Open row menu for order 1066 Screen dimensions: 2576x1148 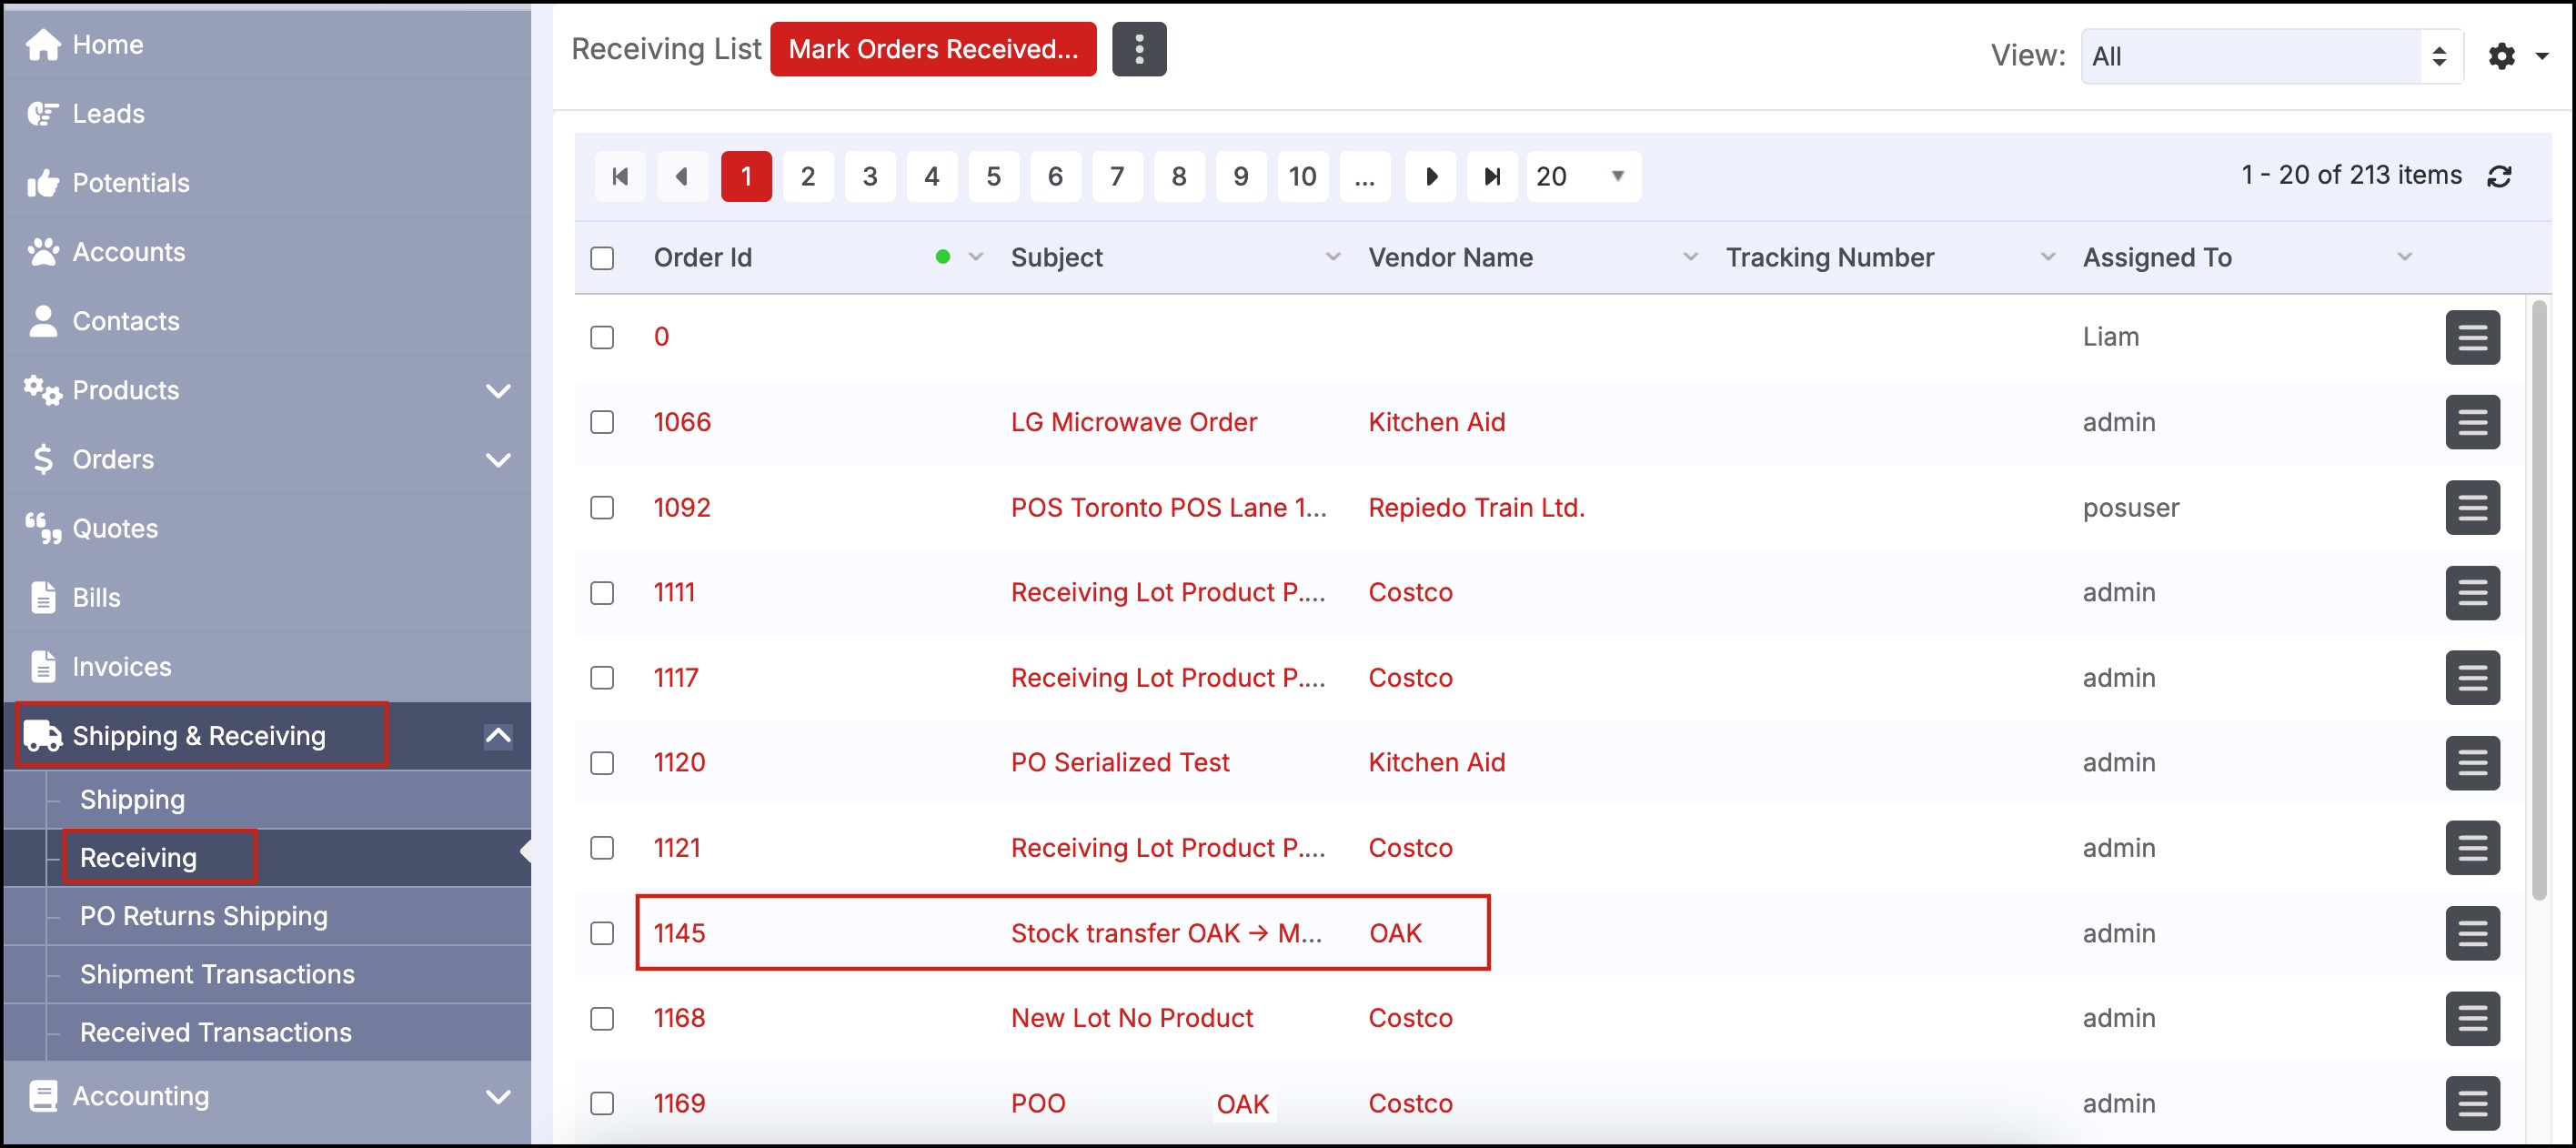click(x=2472, y=422)
